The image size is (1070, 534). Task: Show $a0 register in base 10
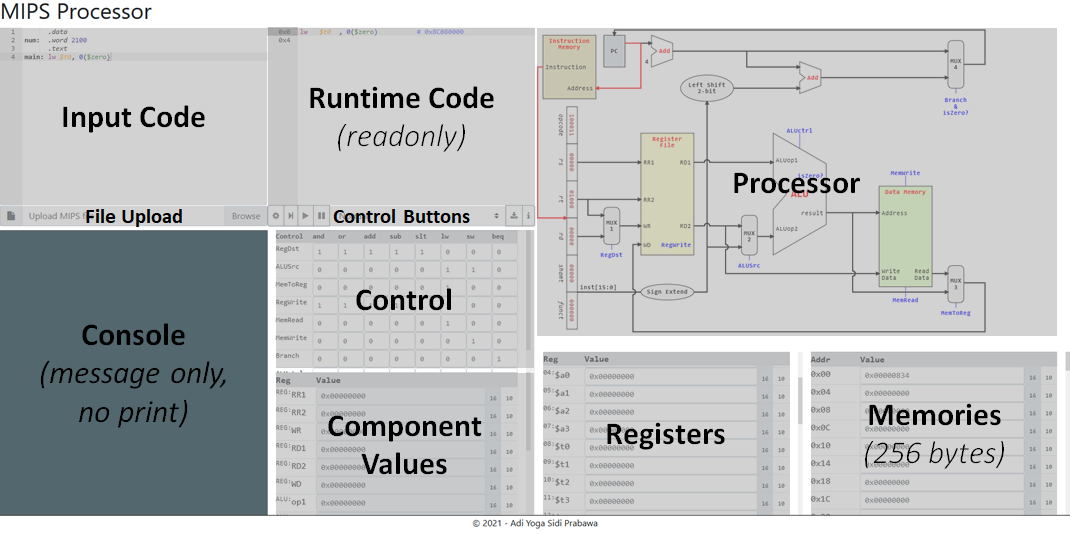(782, 376)
